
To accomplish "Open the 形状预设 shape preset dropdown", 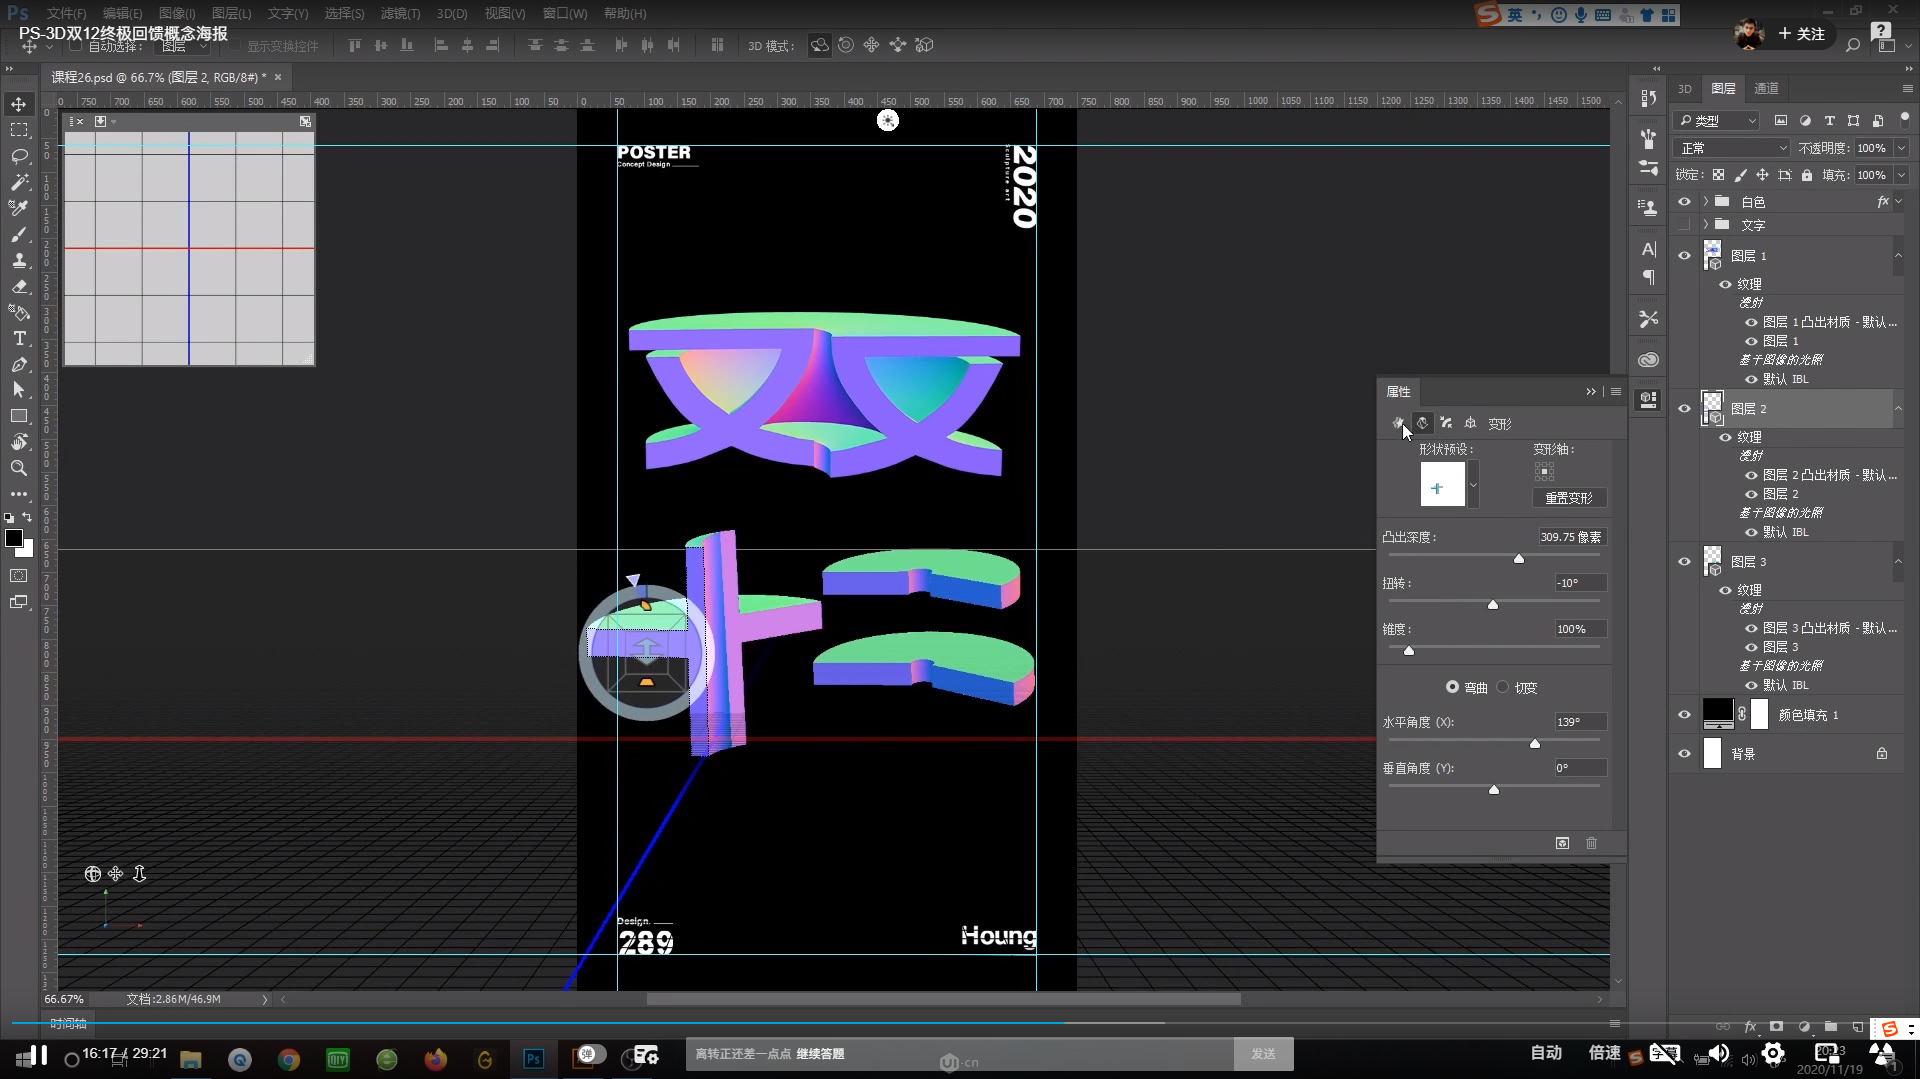I will tap(1473, 484).
